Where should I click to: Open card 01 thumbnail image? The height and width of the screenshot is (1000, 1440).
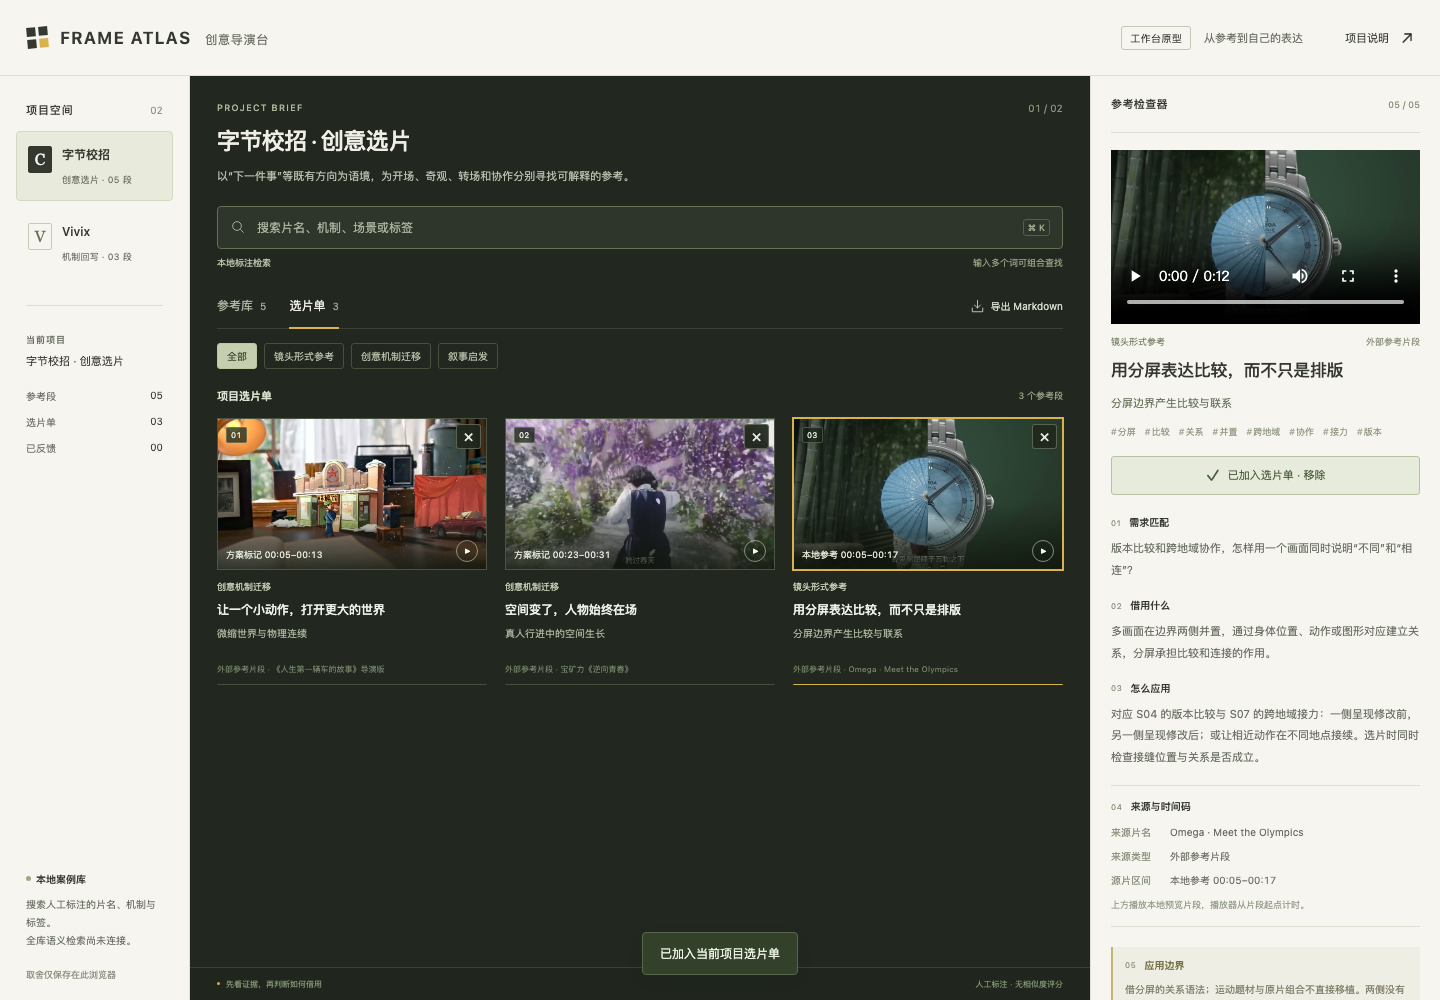(x=352, y=494)
